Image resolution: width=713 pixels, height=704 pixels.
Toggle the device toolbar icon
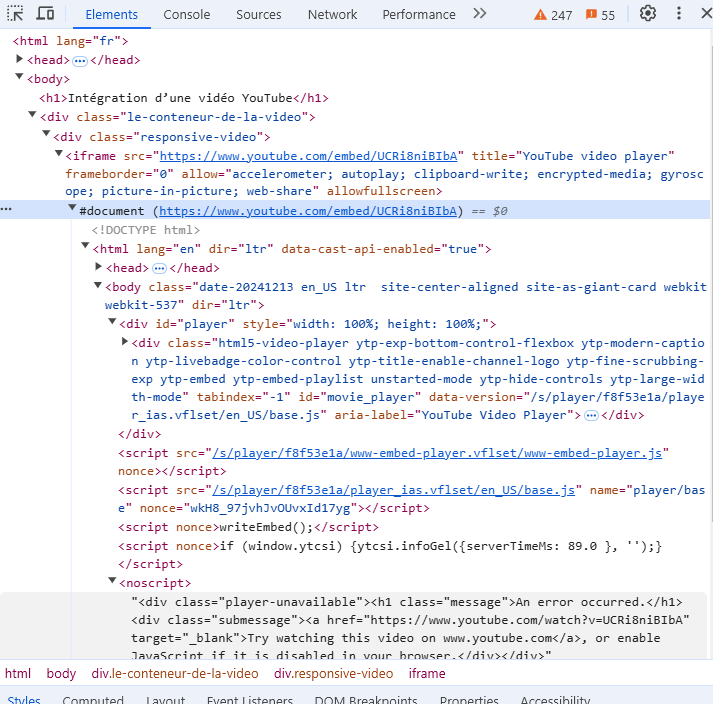tap(45, 14)
